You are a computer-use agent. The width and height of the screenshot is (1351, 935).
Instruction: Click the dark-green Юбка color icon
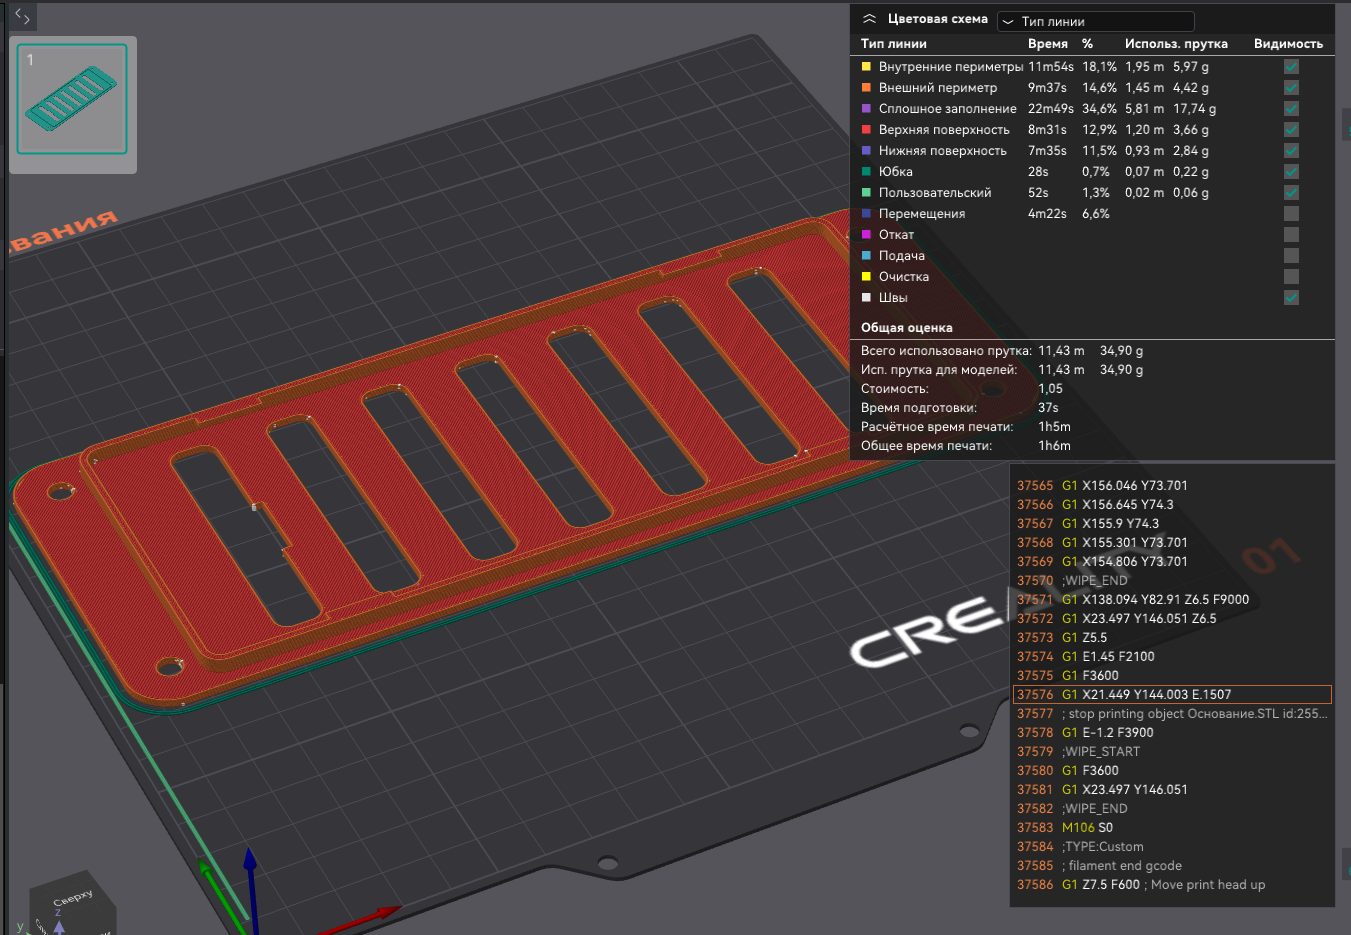pos(866,172)
